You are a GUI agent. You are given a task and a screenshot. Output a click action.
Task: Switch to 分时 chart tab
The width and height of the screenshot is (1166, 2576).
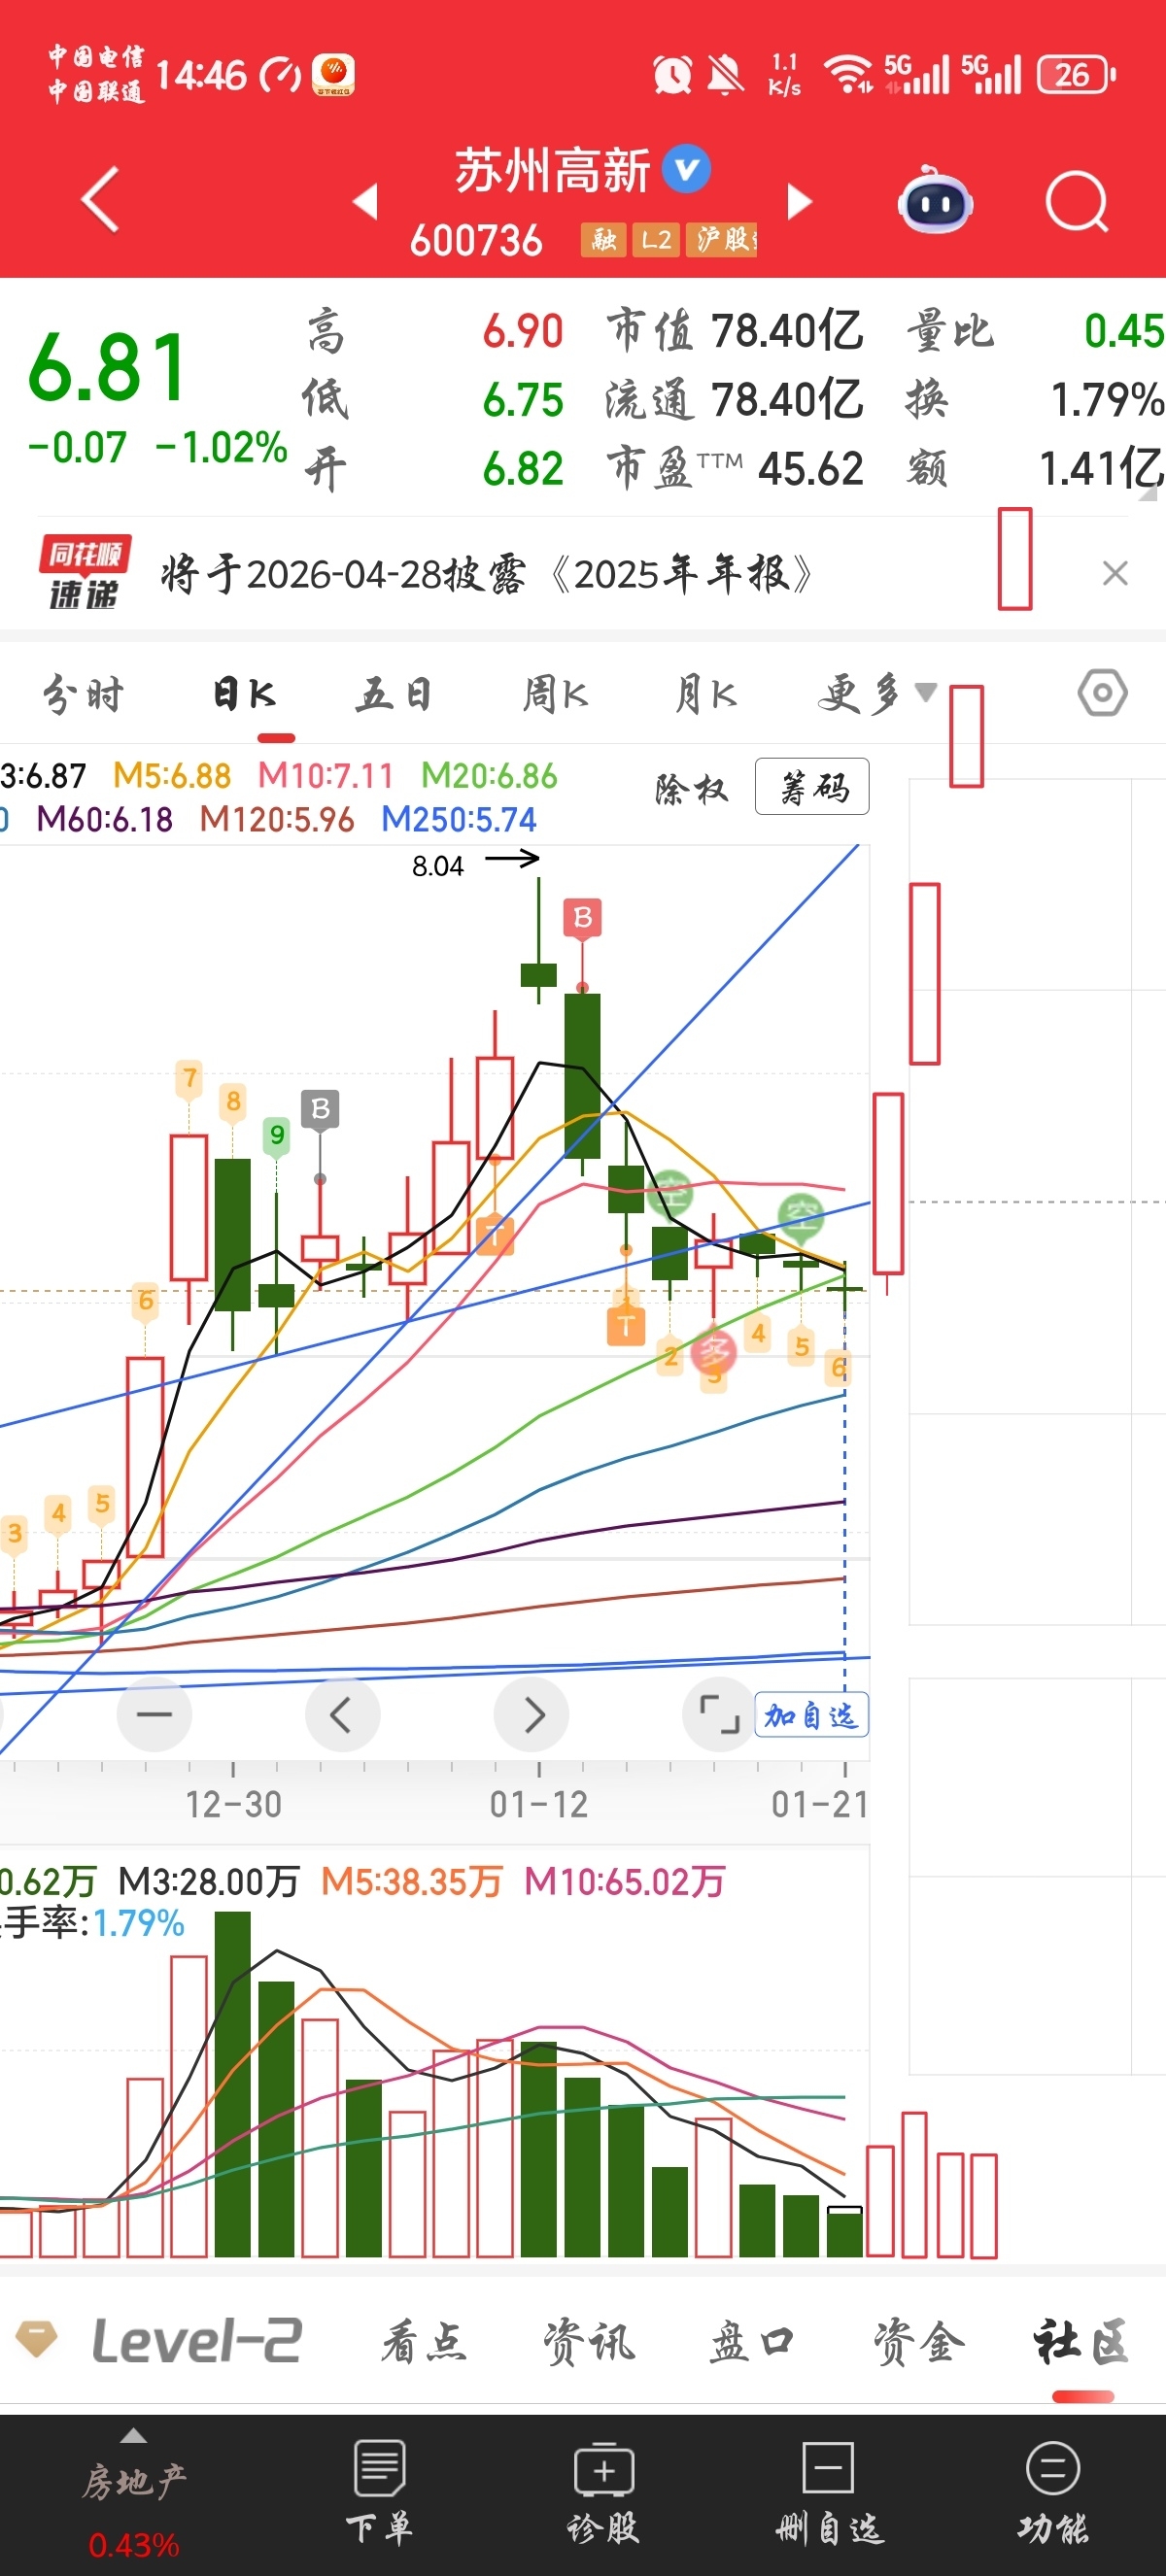83,694
